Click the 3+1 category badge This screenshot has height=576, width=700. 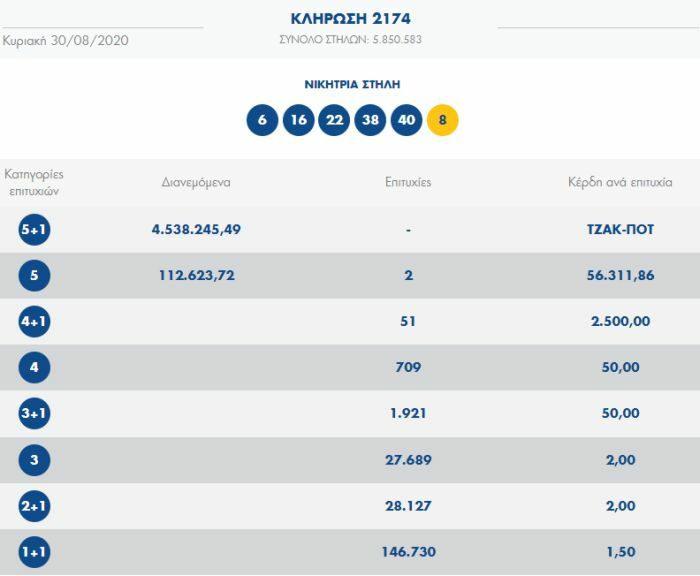pyautogui.click(x=34, y=414)
